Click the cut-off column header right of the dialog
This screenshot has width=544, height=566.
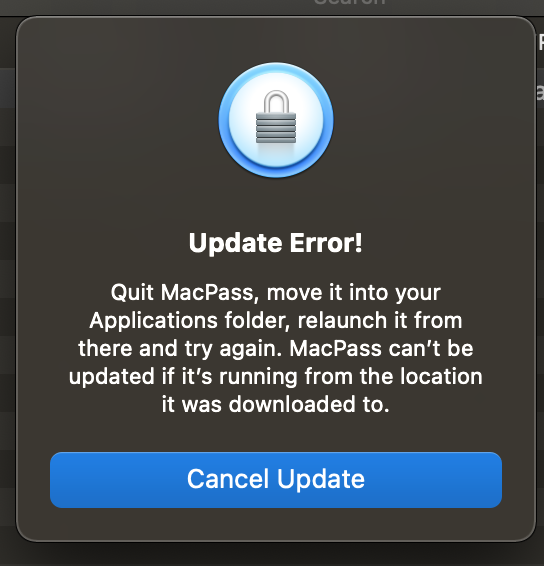541,43
